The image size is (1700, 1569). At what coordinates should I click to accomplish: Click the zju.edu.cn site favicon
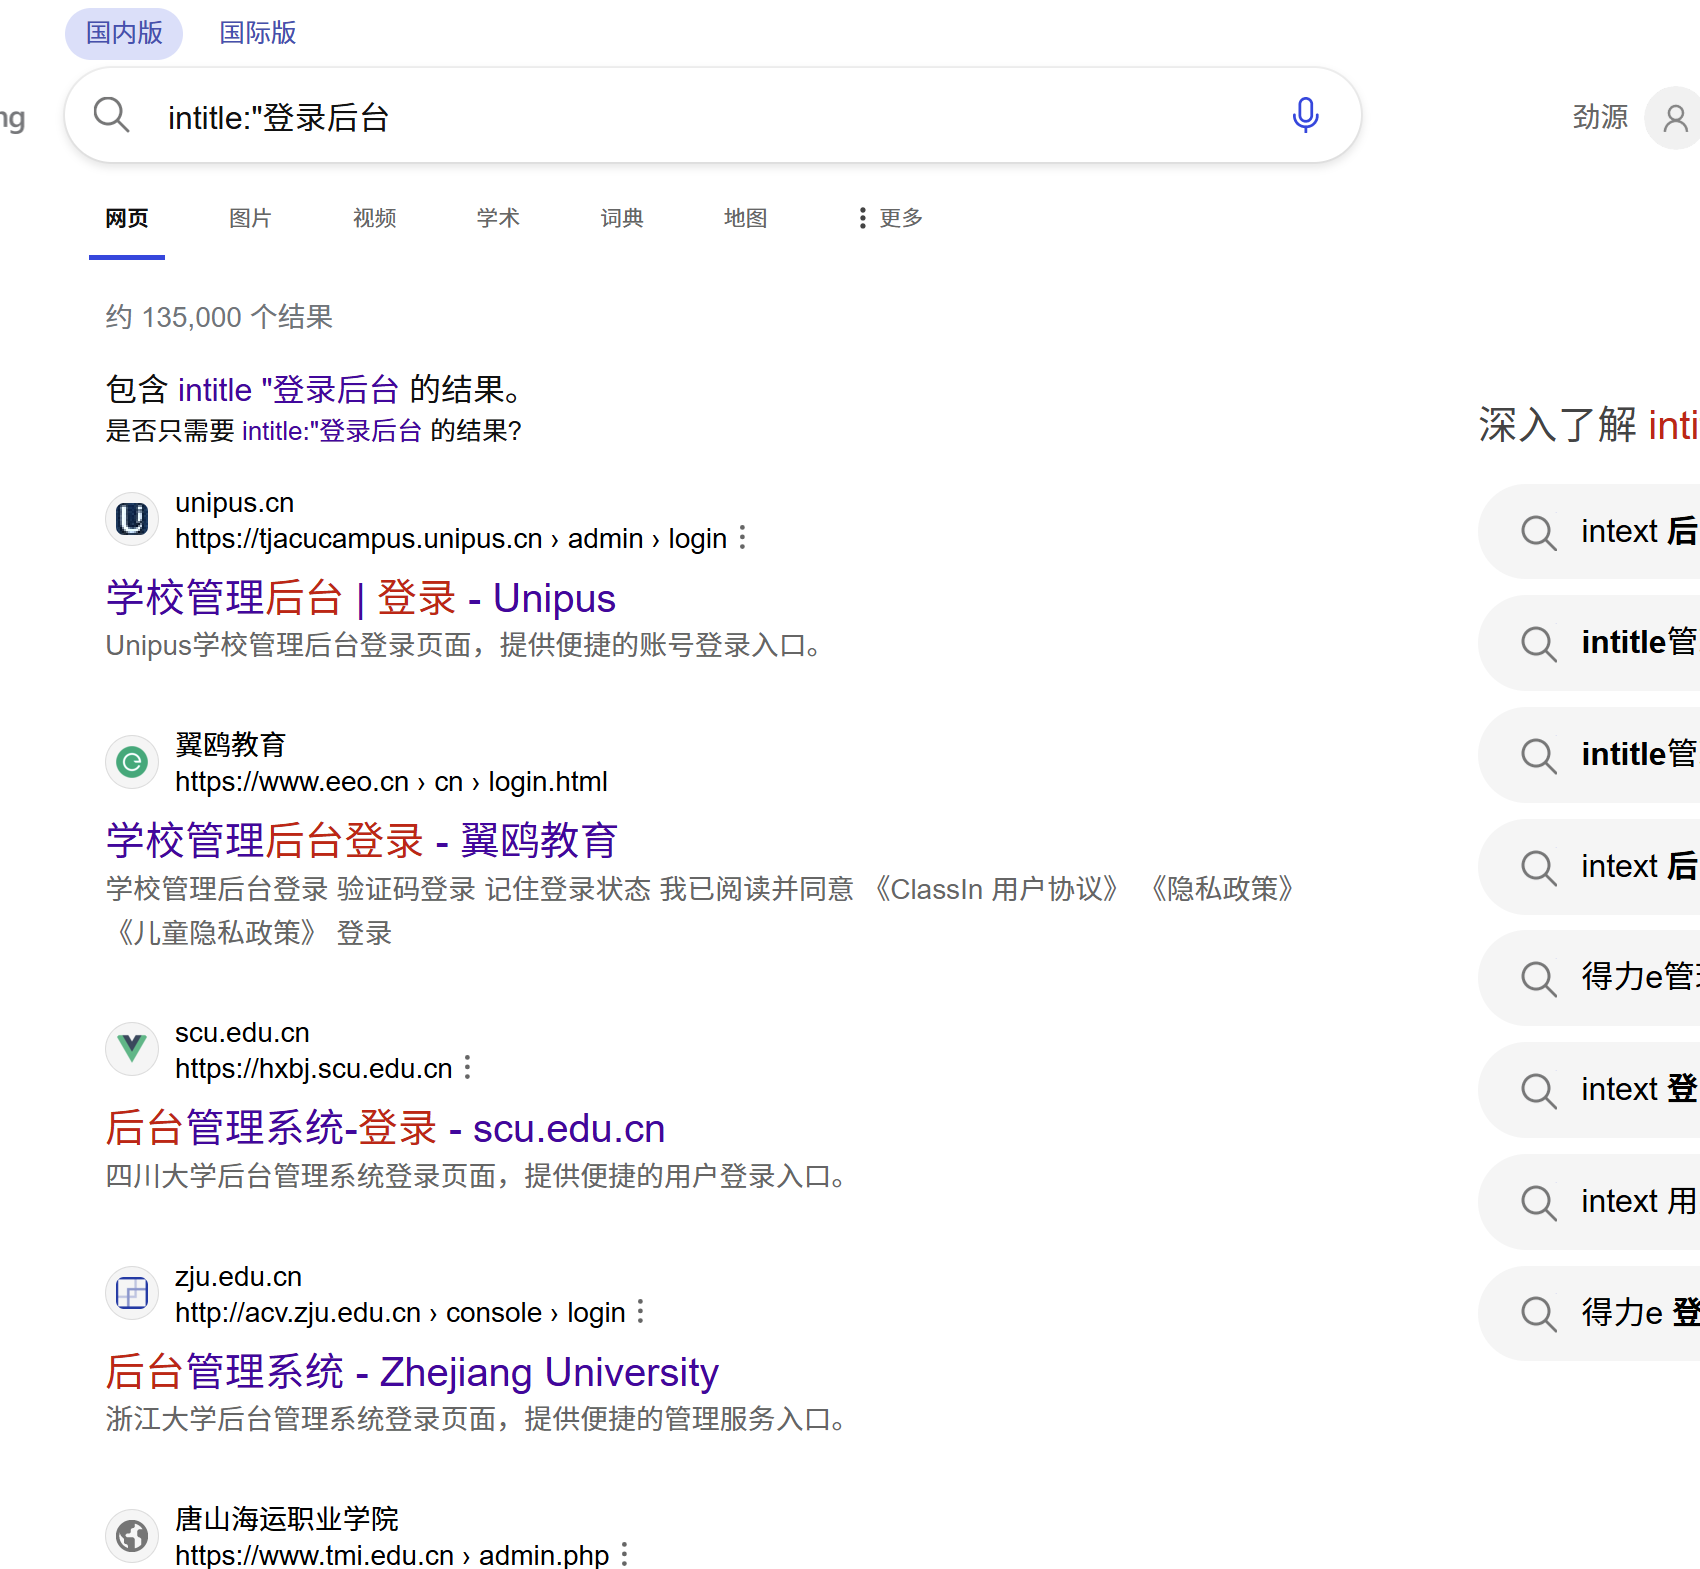coord(132,1293)
